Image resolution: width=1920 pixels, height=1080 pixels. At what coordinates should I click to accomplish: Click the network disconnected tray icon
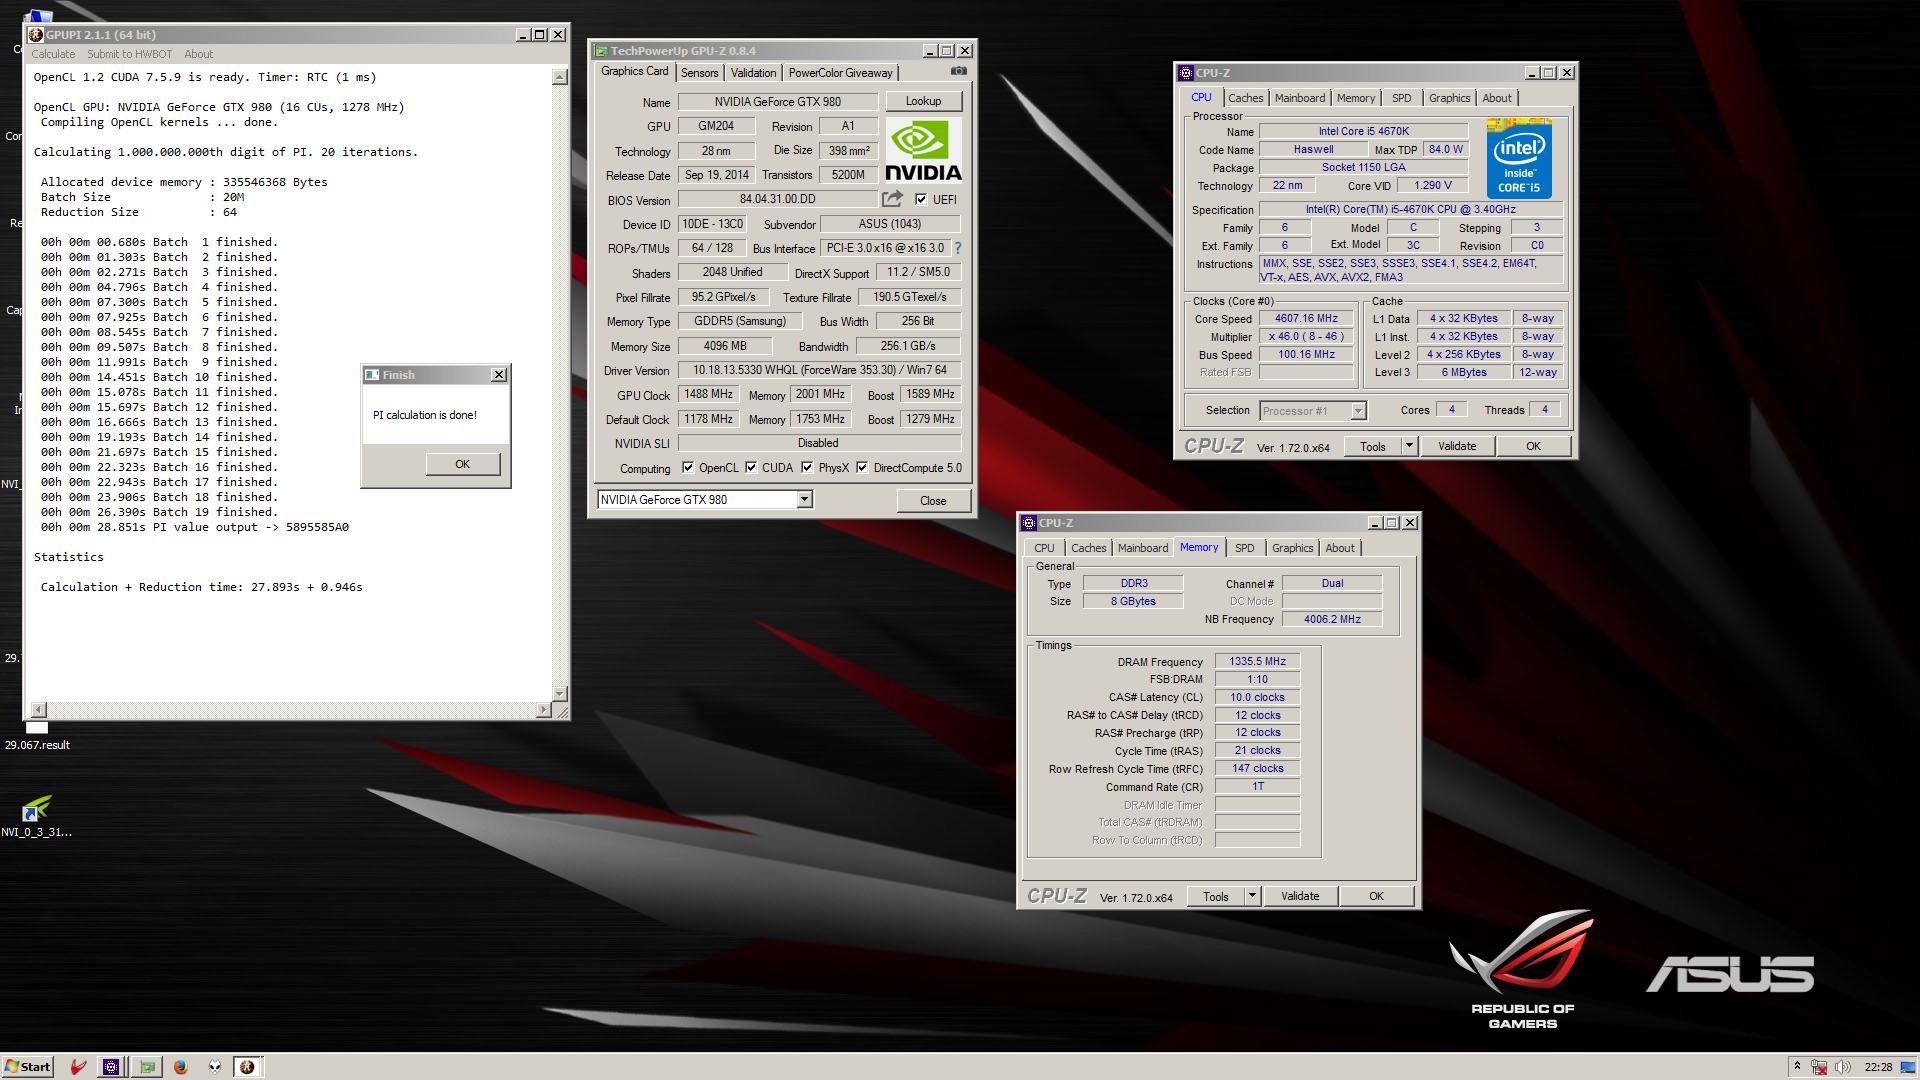pyautogui.click(x=1819, y=1067)
